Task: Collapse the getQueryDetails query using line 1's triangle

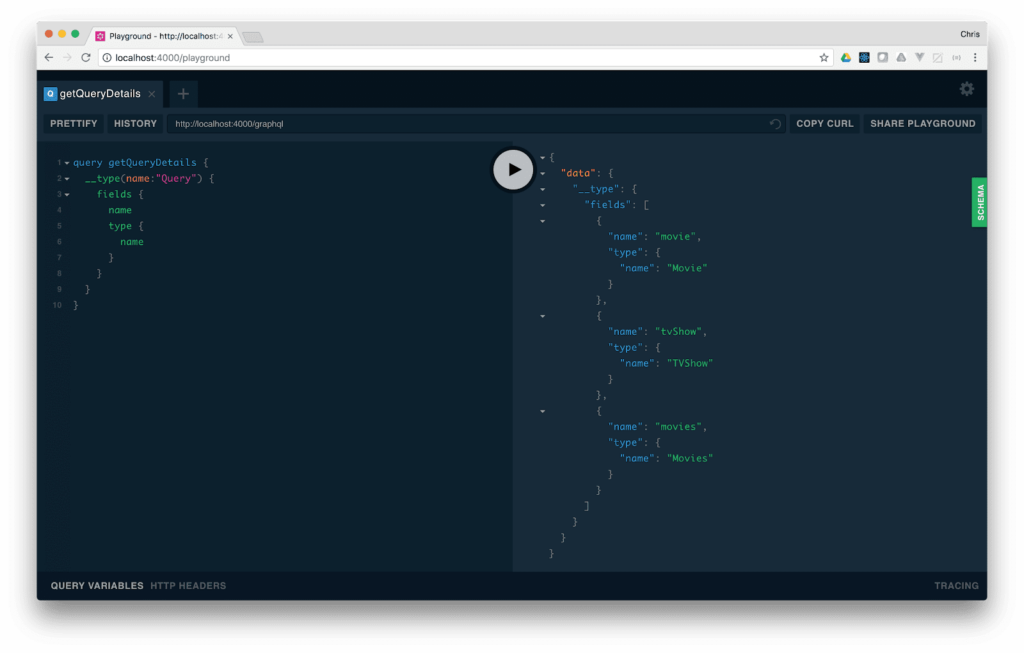Action: [x=66, y=162]
